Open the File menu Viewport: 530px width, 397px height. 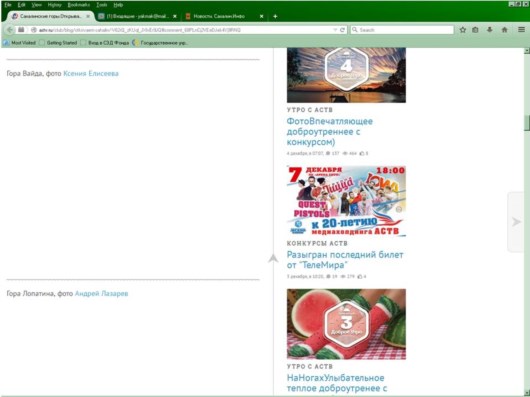pyautogui.click(x=8, y=5)
